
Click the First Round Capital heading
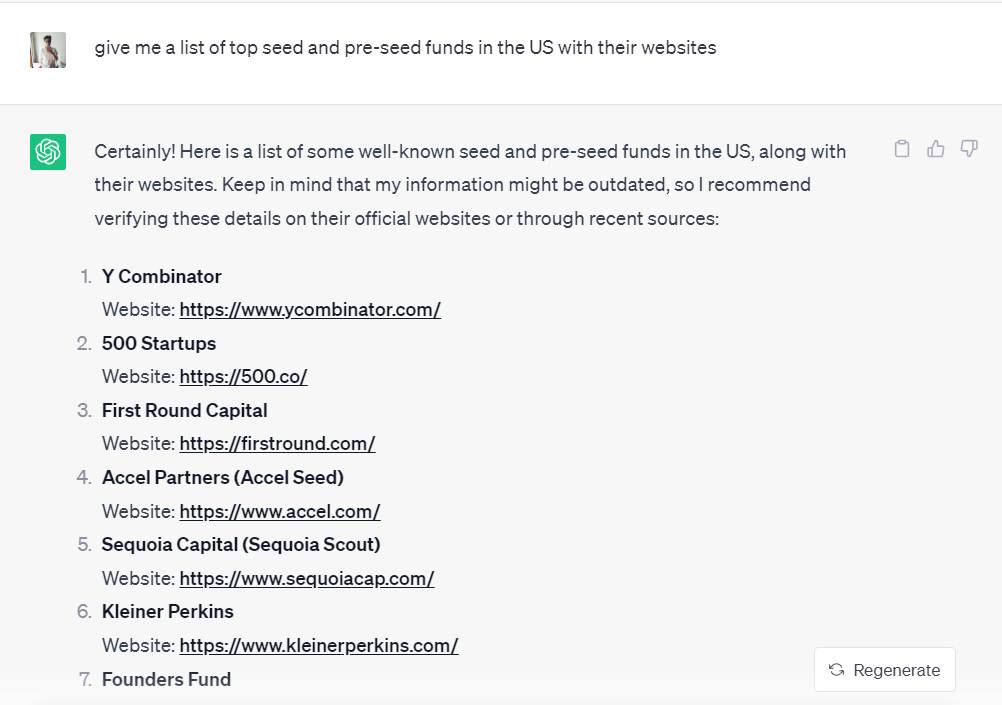click(x=185, y=411)
